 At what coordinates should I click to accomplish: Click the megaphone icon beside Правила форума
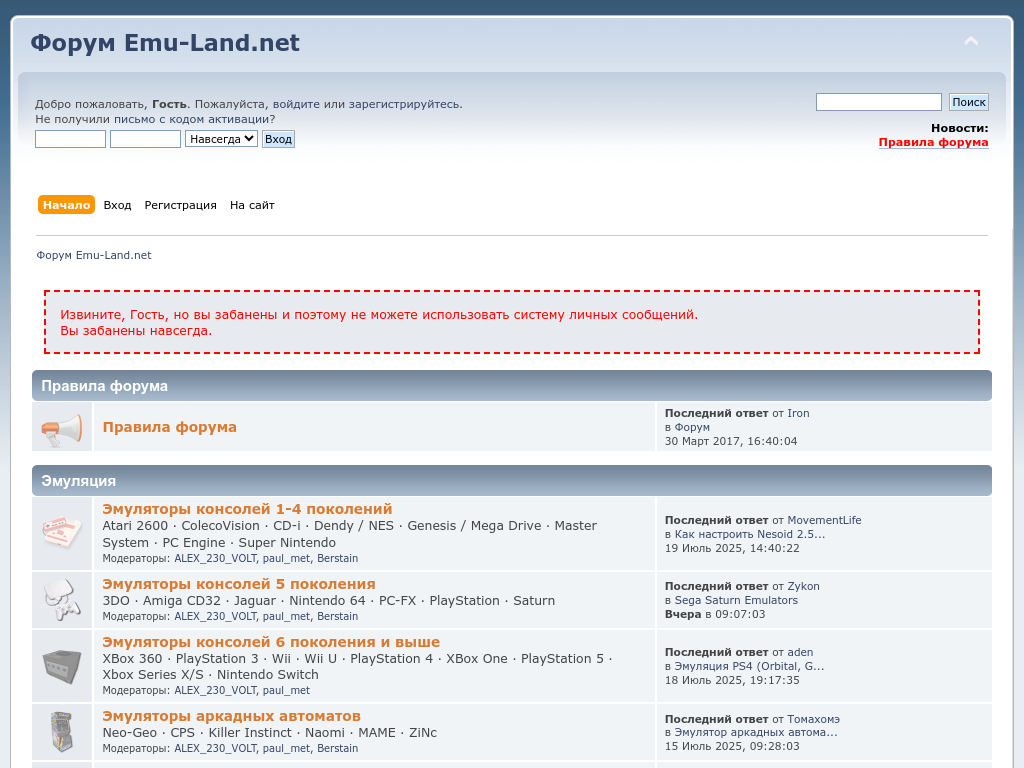click(62, 428)
